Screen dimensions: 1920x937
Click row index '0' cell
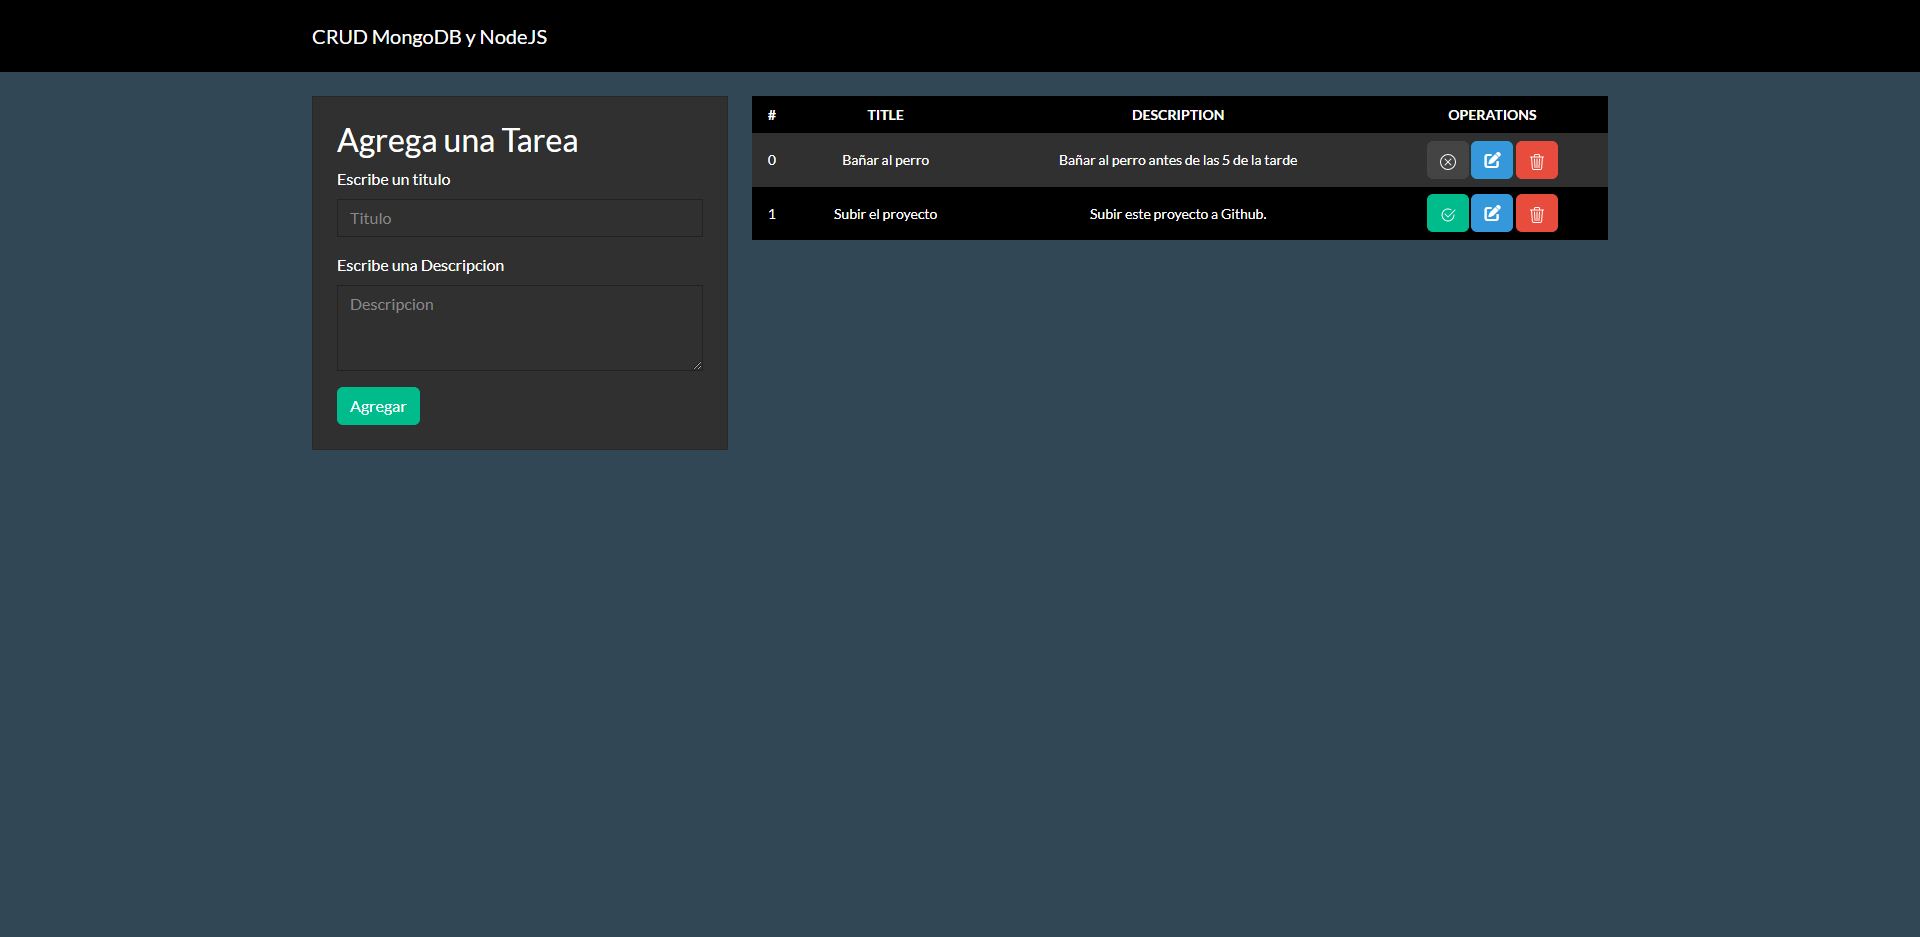(772, 160)
